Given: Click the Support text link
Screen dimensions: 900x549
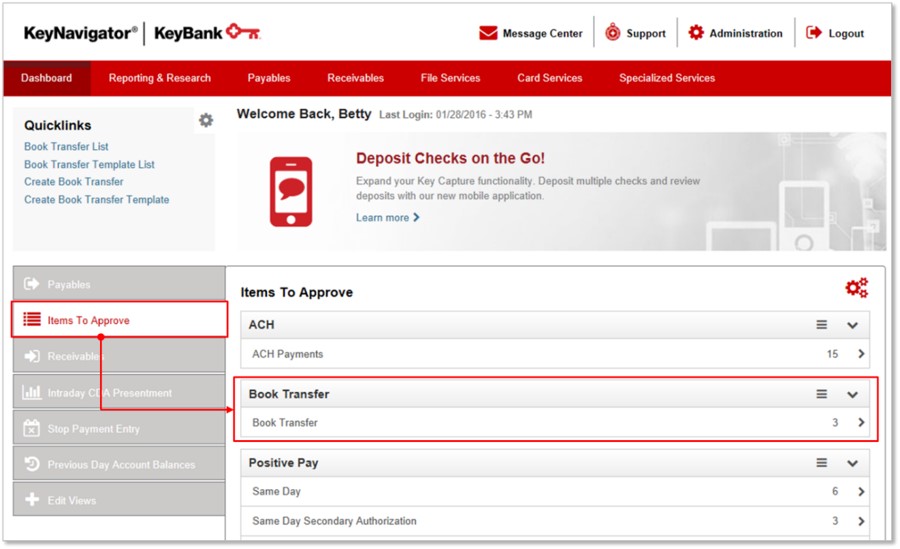Looking at the screenshot, I should coord(646,33).
